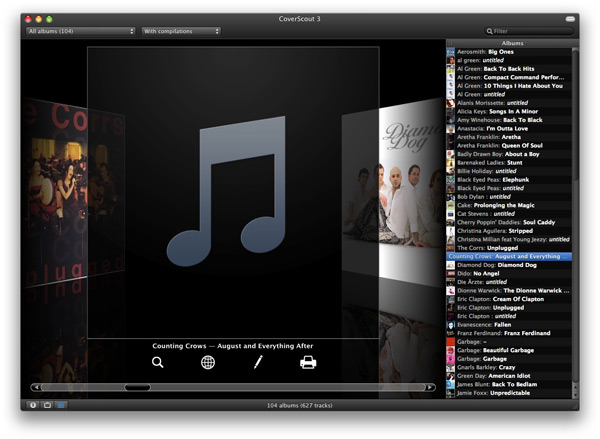This screenshot has height=439, width=600.
Task: Click the pencil edit cover icon
Action: tap(257, 362)
